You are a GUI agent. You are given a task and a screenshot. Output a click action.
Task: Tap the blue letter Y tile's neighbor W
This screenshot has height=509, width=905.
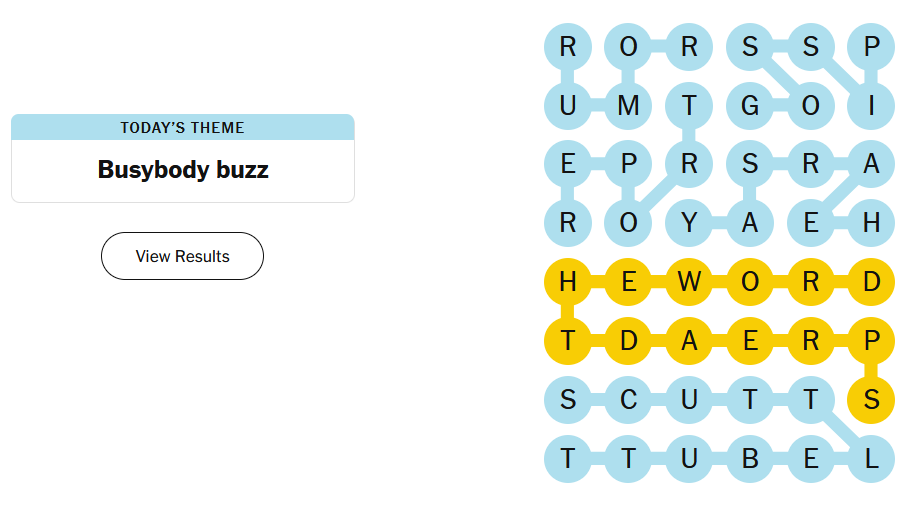click(x=689, y=282)
